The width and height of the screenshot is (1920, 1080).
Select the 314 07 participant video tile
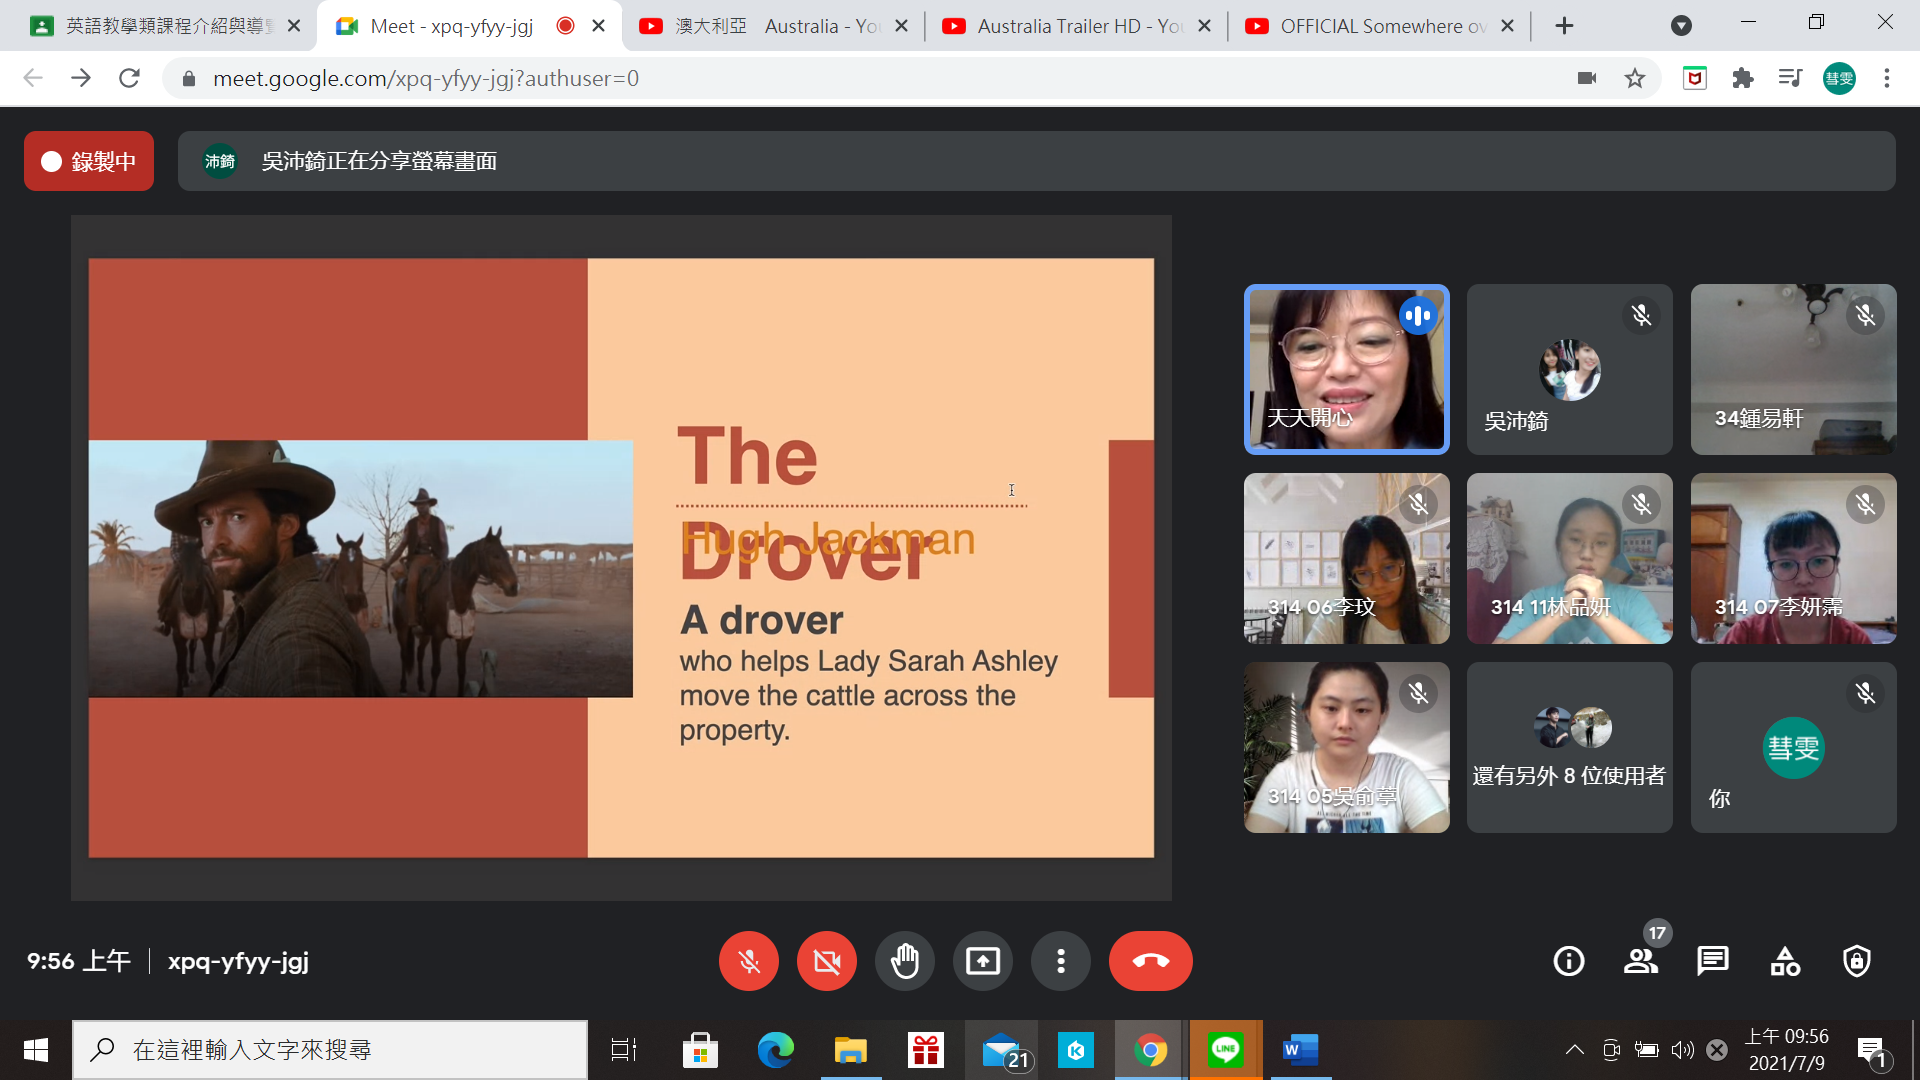tap(1793, 558)
